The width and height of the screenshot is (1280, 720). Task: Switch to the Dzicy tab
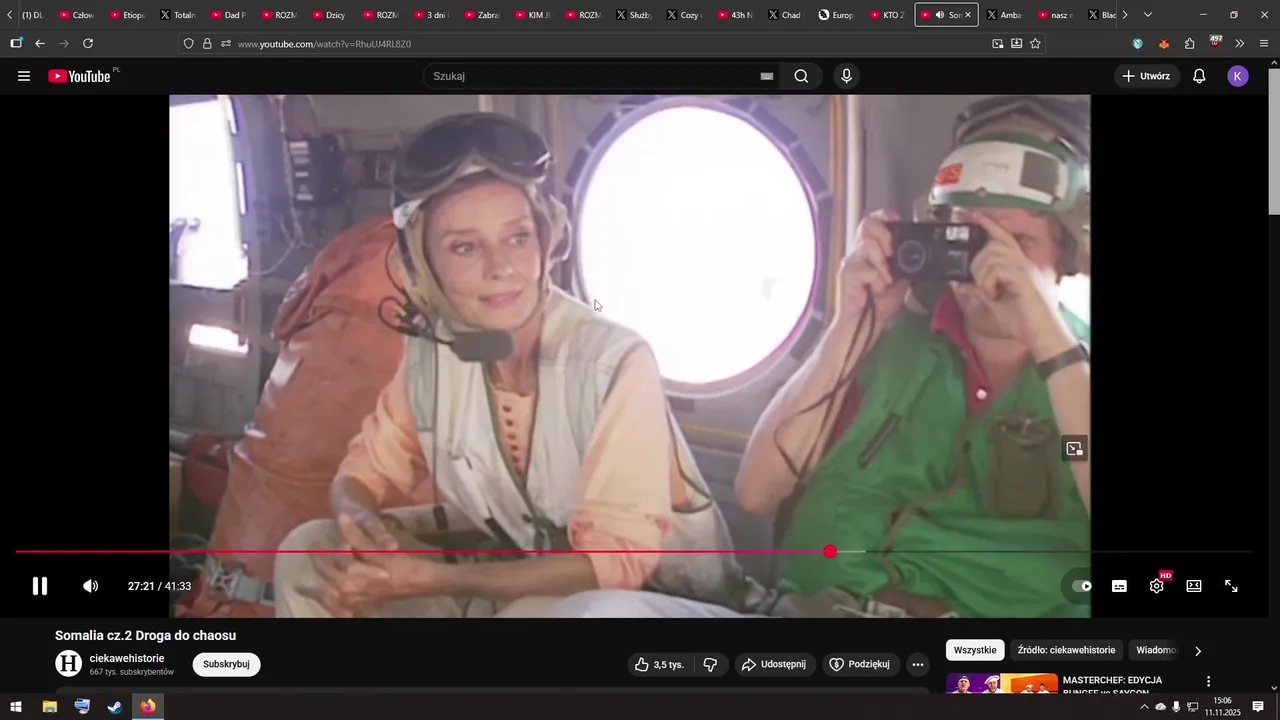328,15
